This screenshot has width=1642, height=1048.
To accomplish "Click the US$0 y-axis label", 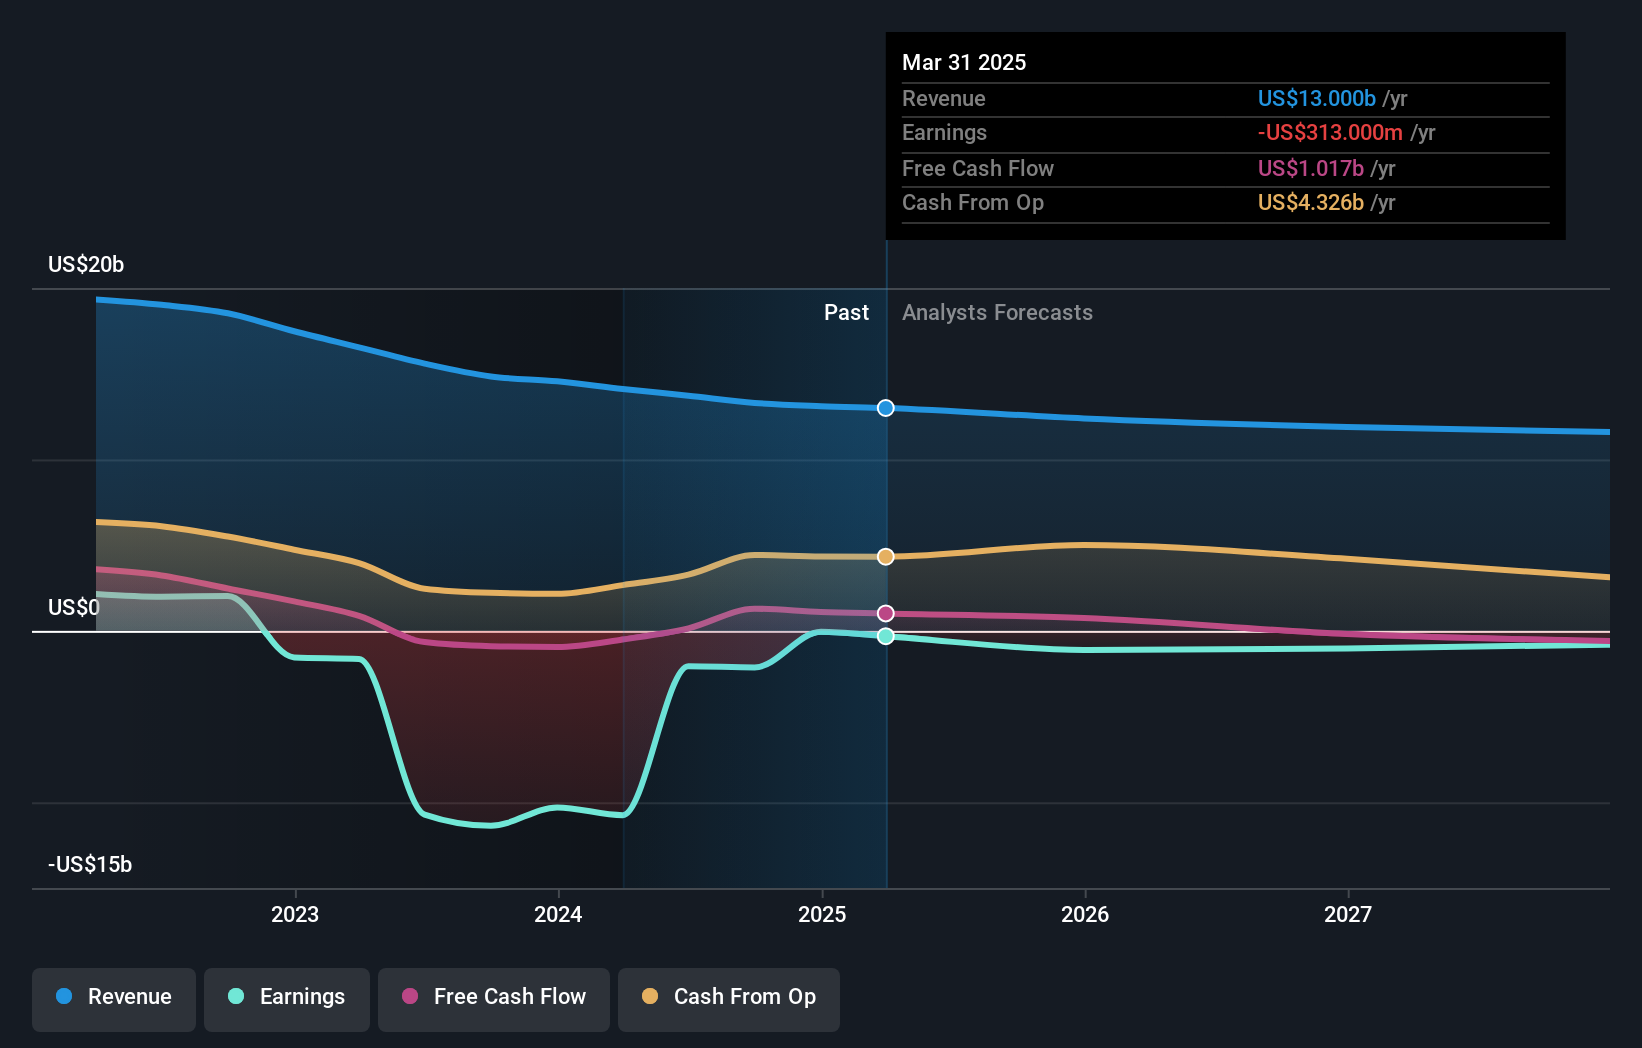I will pos(74,607).
